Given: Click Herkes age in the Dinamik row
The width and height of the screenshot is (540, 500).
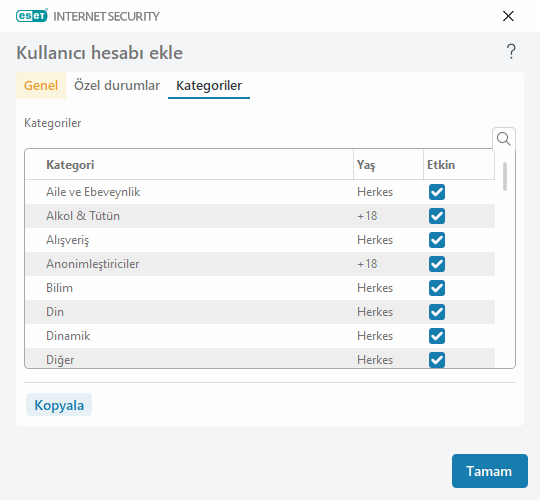Looking at the screenshot, I should [x=375, y=336].
